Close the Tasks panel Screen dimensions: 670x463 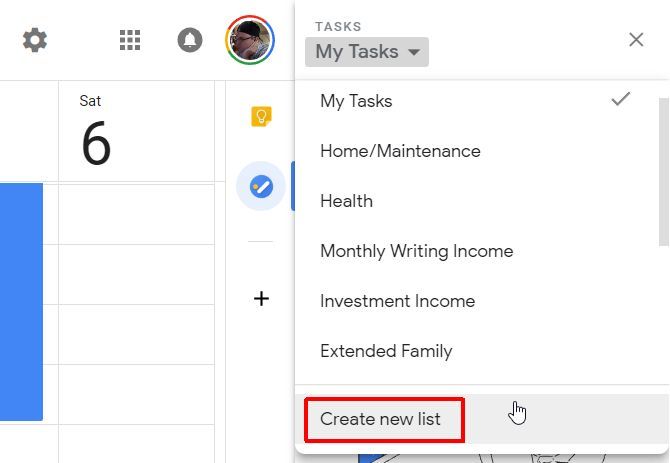click(636, 40)
